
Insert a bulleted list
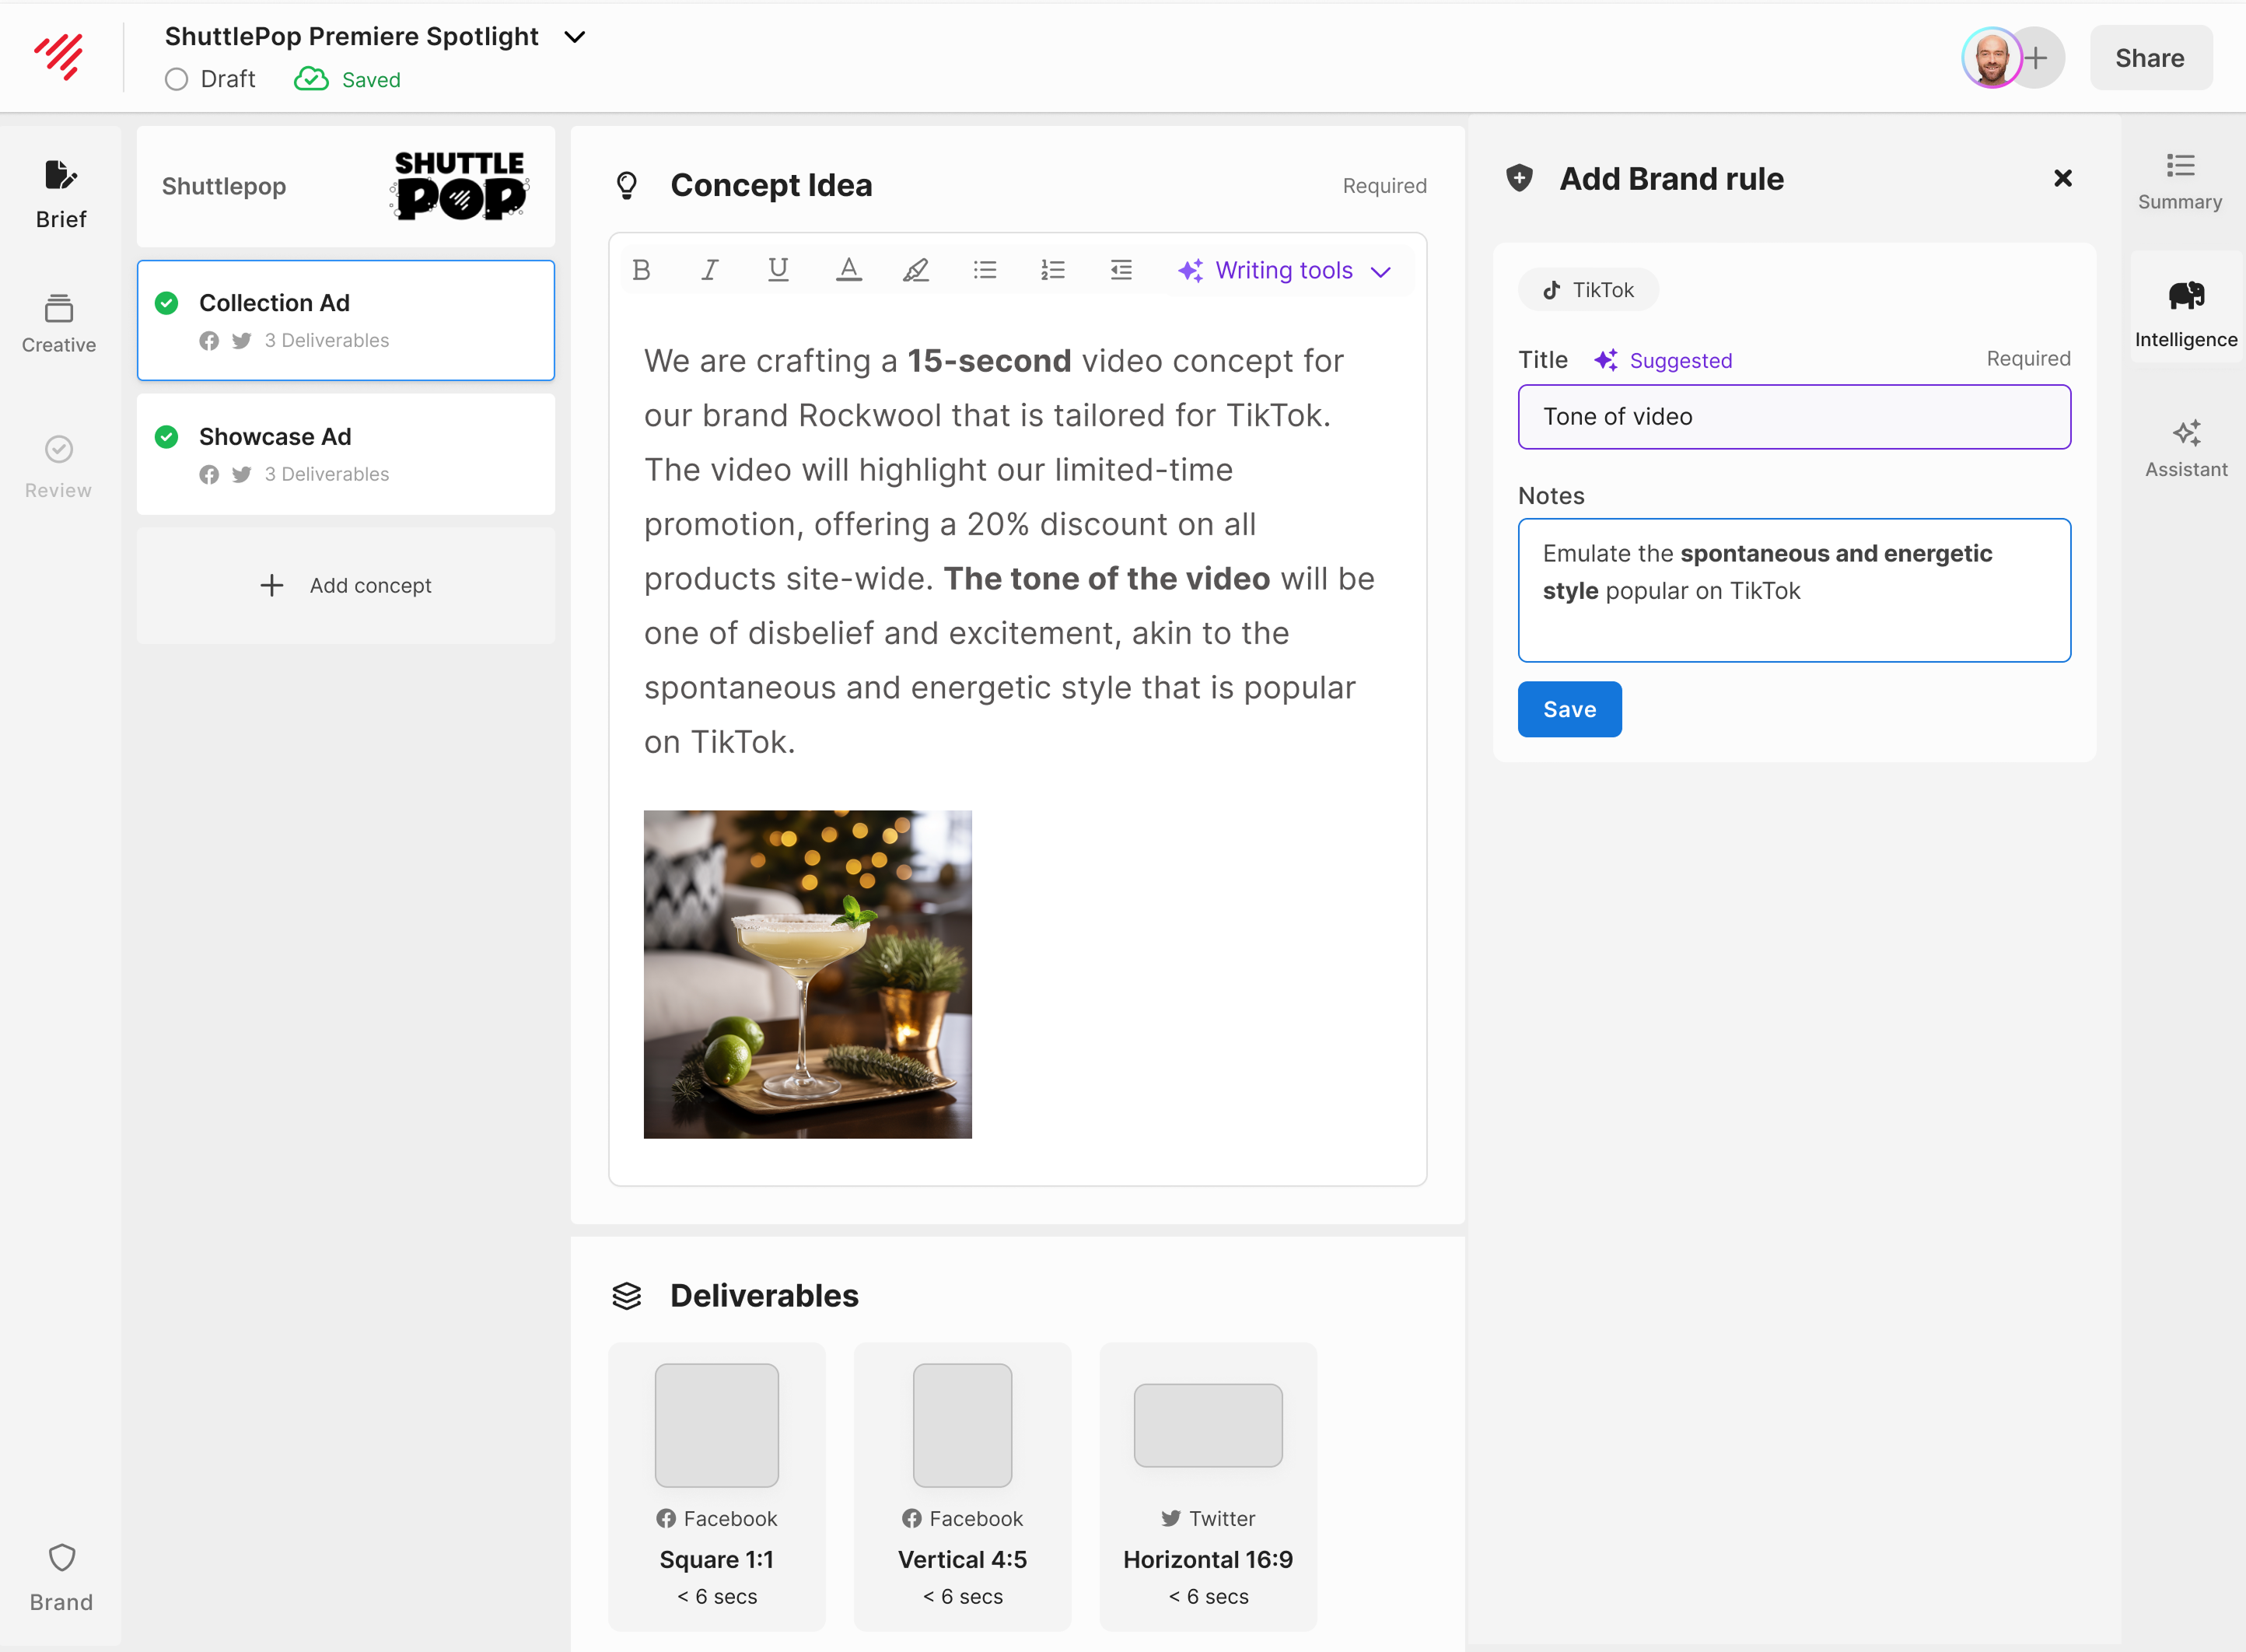click(x=985, y=270)
